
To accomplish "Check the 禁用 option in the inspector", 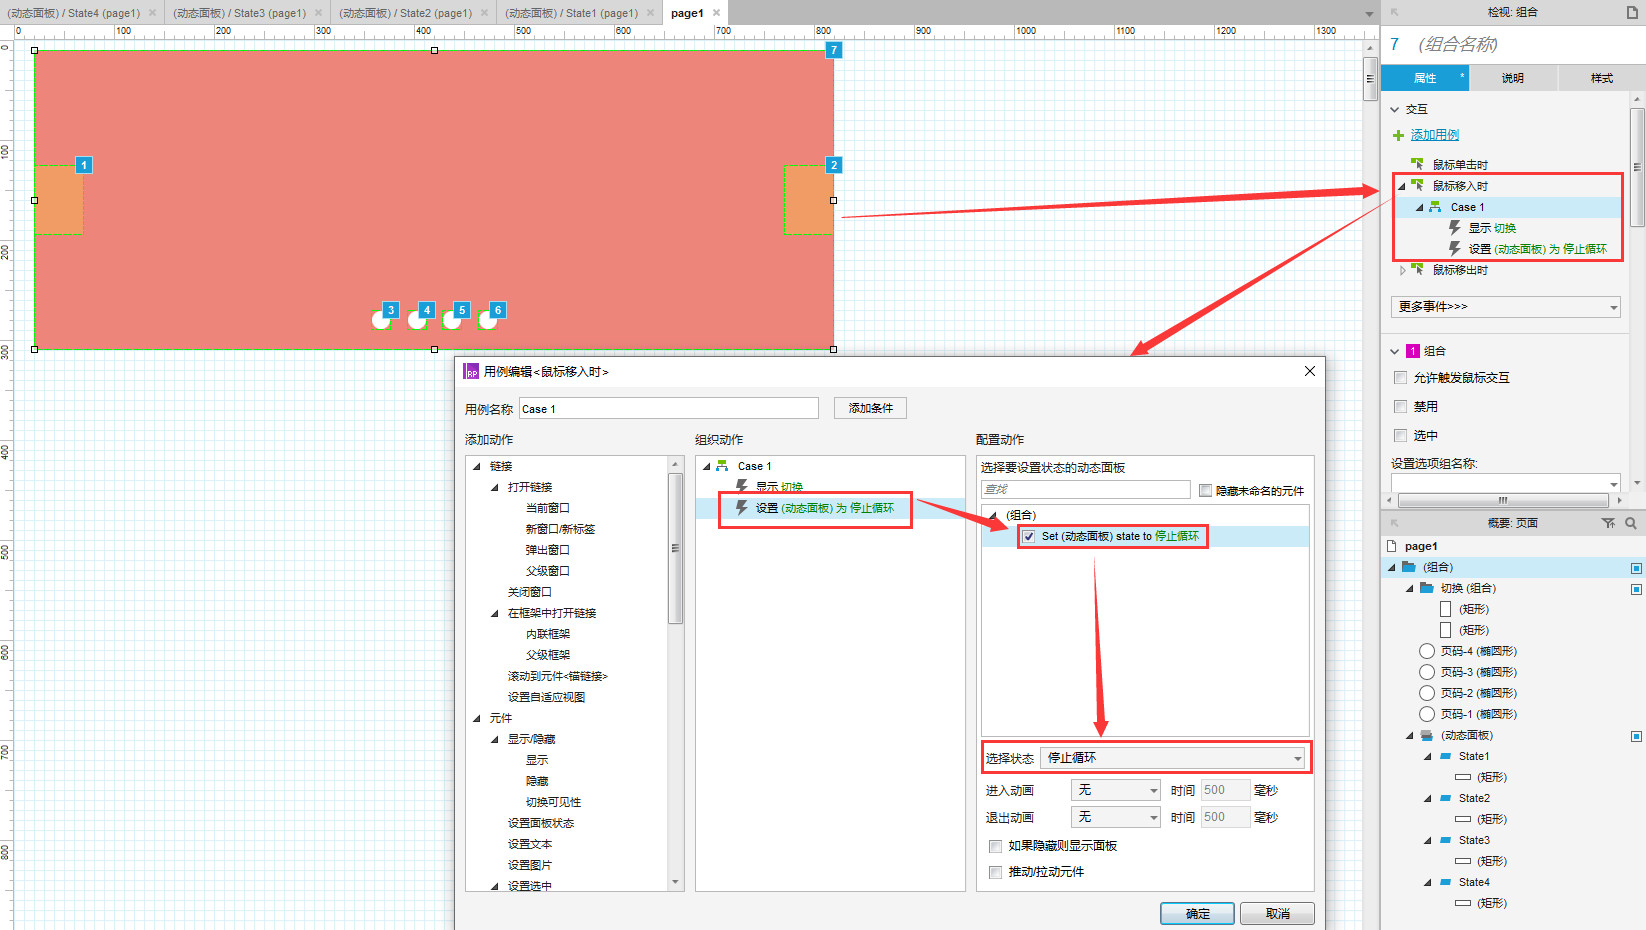I will pyautogui.click(x=1401, y=407).
